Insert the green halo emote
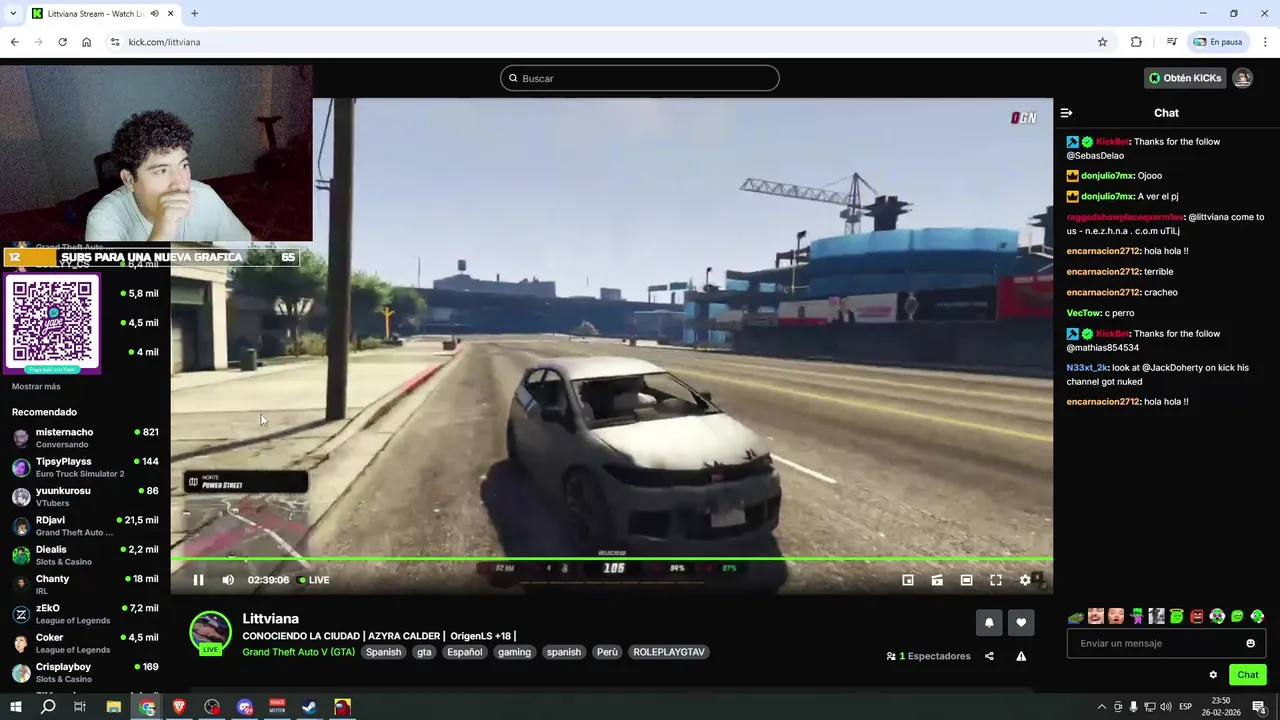Image resolution: width=1280 pixels, height=720 pixels. pyautogui.click(x=1177, y=617)
